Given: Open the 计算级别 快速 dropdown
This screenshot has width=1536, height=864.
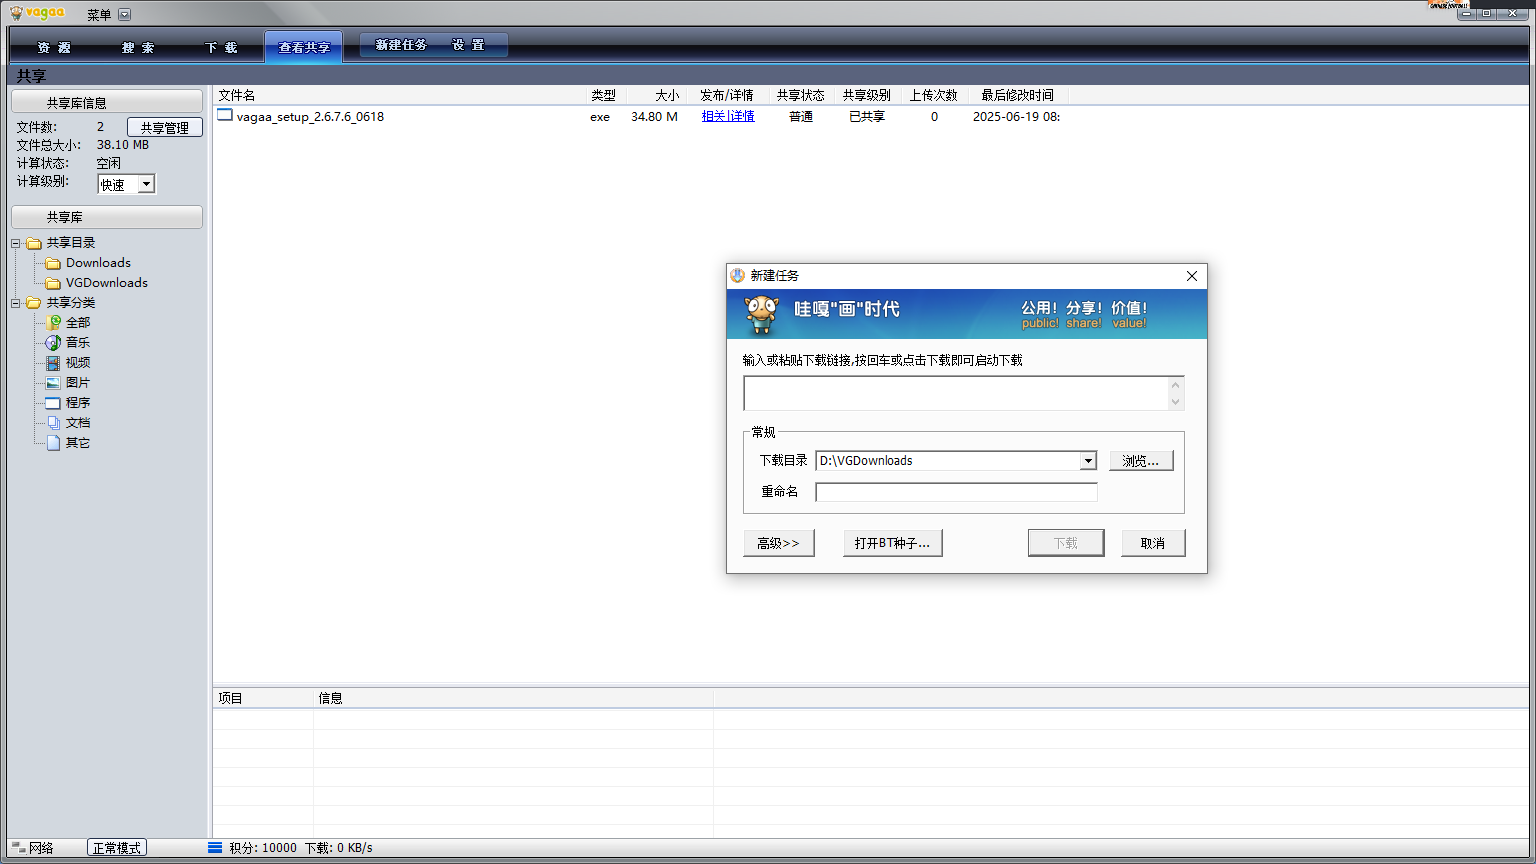Looking at the screenshot, I should [146, 184].
